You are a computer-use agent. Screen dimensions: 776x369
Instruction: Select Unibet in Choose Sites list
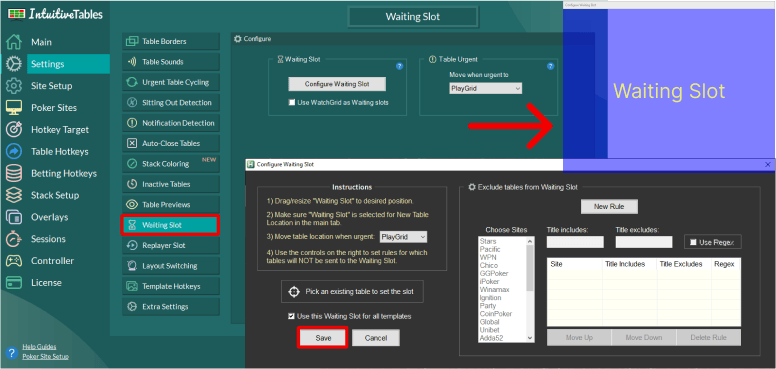click(x=489, y=330)
